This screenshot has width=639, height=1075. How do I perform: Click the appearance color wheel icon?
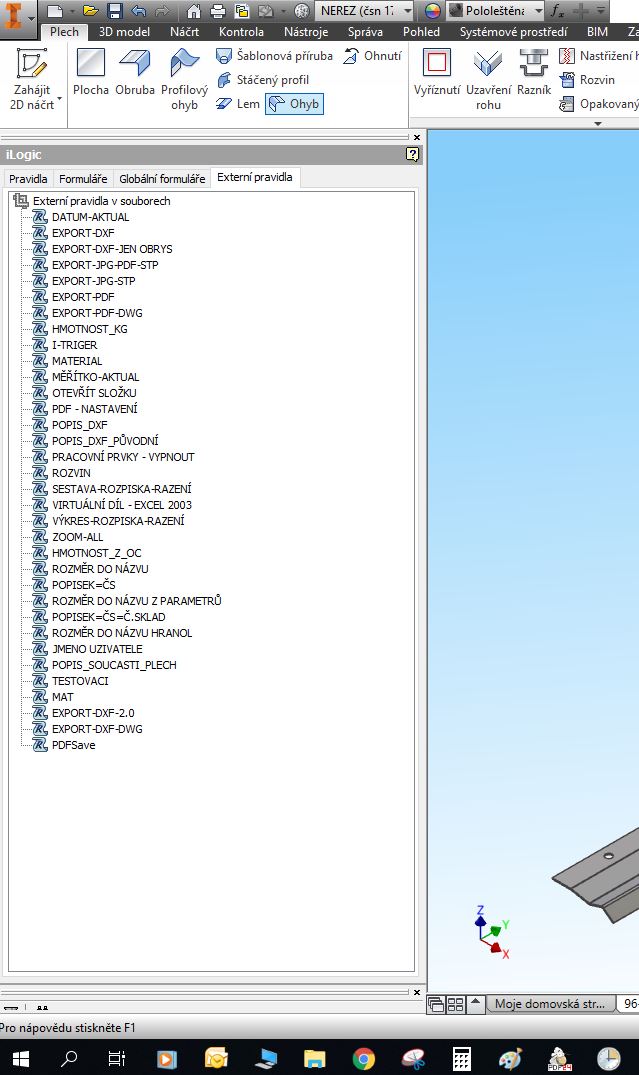coord(432,11)
